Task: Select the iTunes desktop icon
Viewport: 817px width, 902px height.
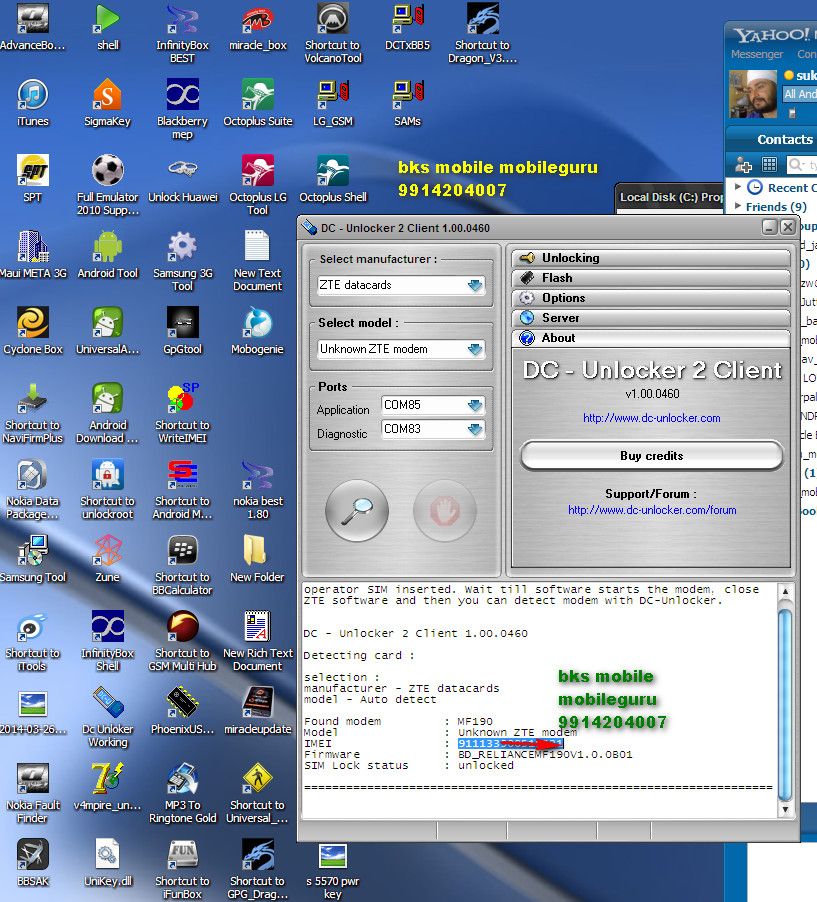Action: click(33, 102)
